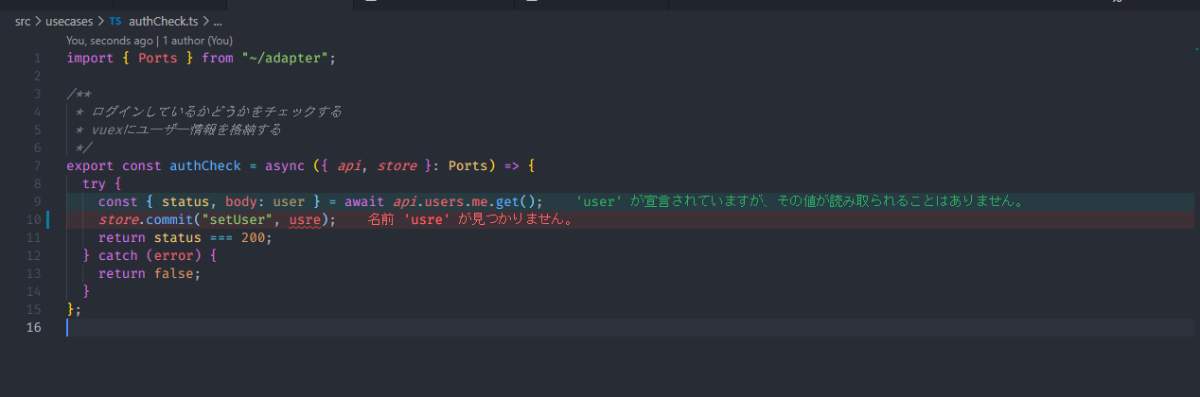The width and height of the screenshot is (1200, 397).
Task: Click 'body: user' variable on line 9
Action: click(x=265, y=202)
